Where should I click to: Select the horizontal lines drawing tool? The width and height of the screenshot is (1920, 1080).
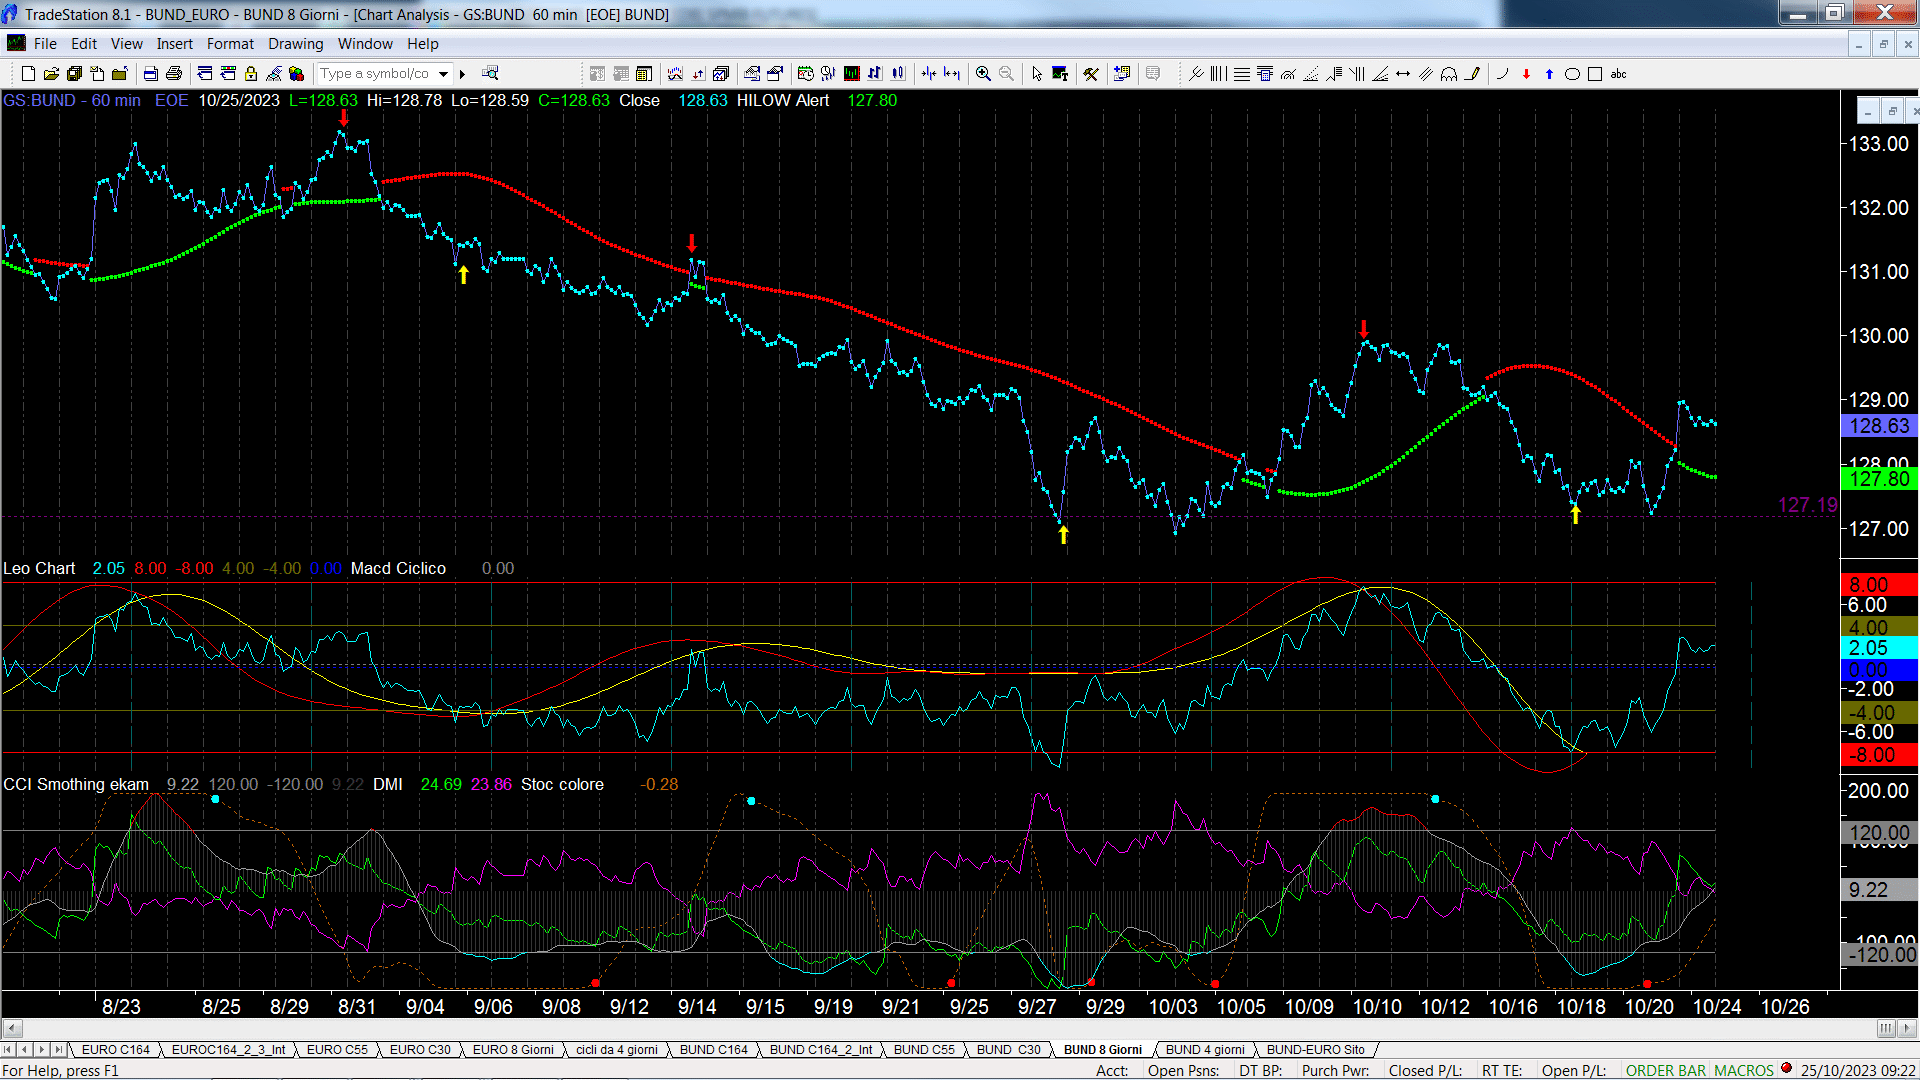click(x=1242, y=74)
